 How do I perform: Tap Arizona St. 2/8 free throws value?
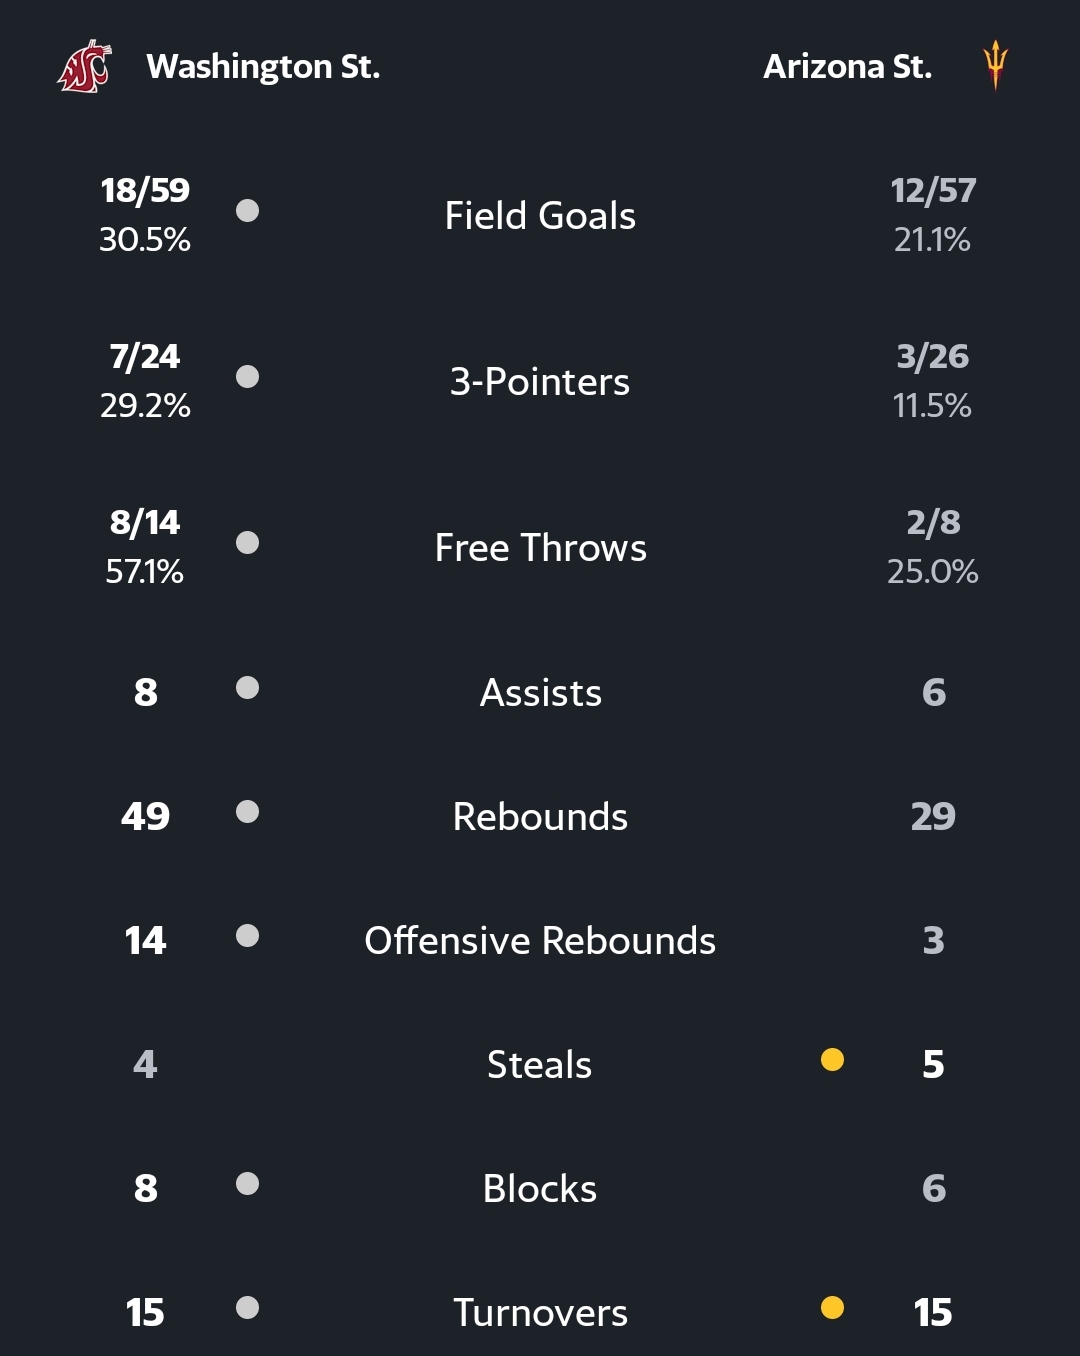(x=932, y=522)
